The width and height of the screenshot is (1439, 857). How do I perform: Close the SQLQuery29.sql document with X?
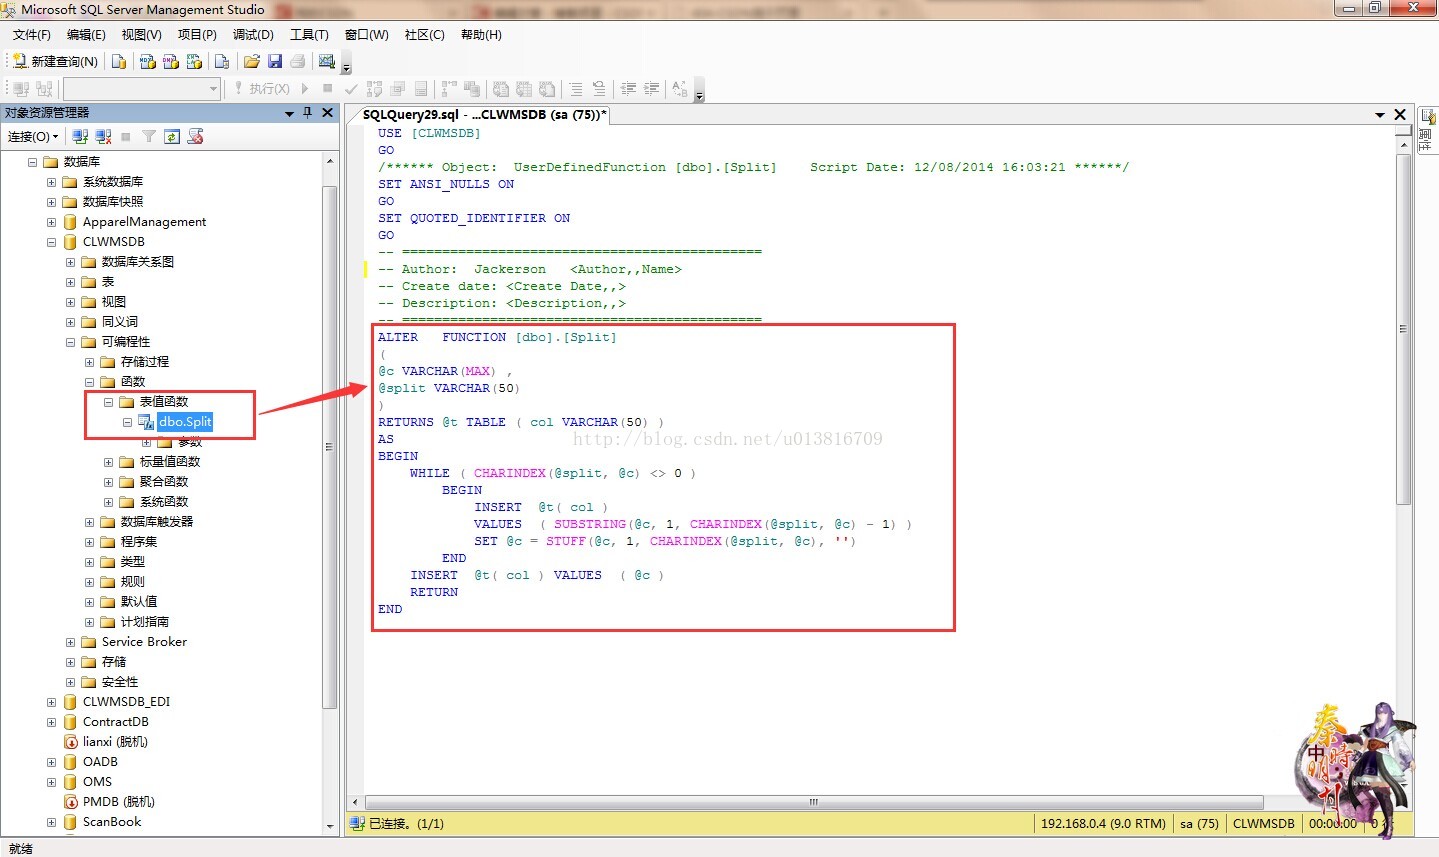[1400, 115]
